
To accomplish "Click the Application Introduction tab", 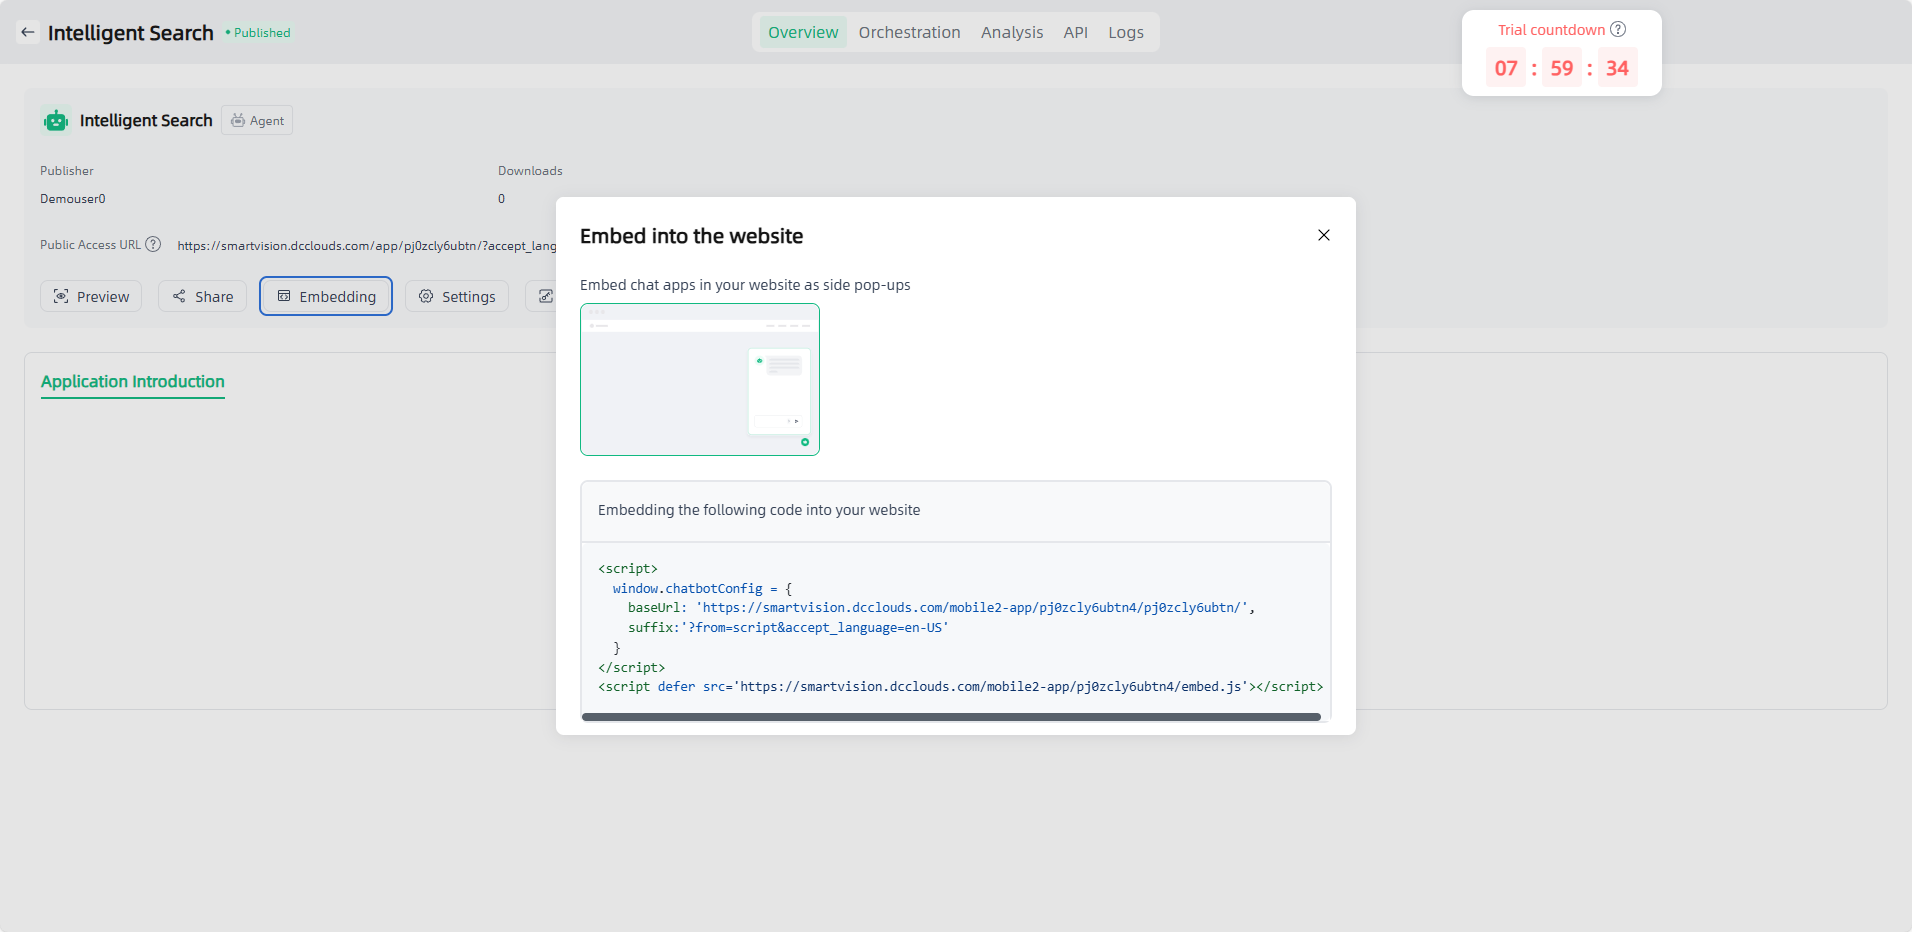I will (132, 382).
